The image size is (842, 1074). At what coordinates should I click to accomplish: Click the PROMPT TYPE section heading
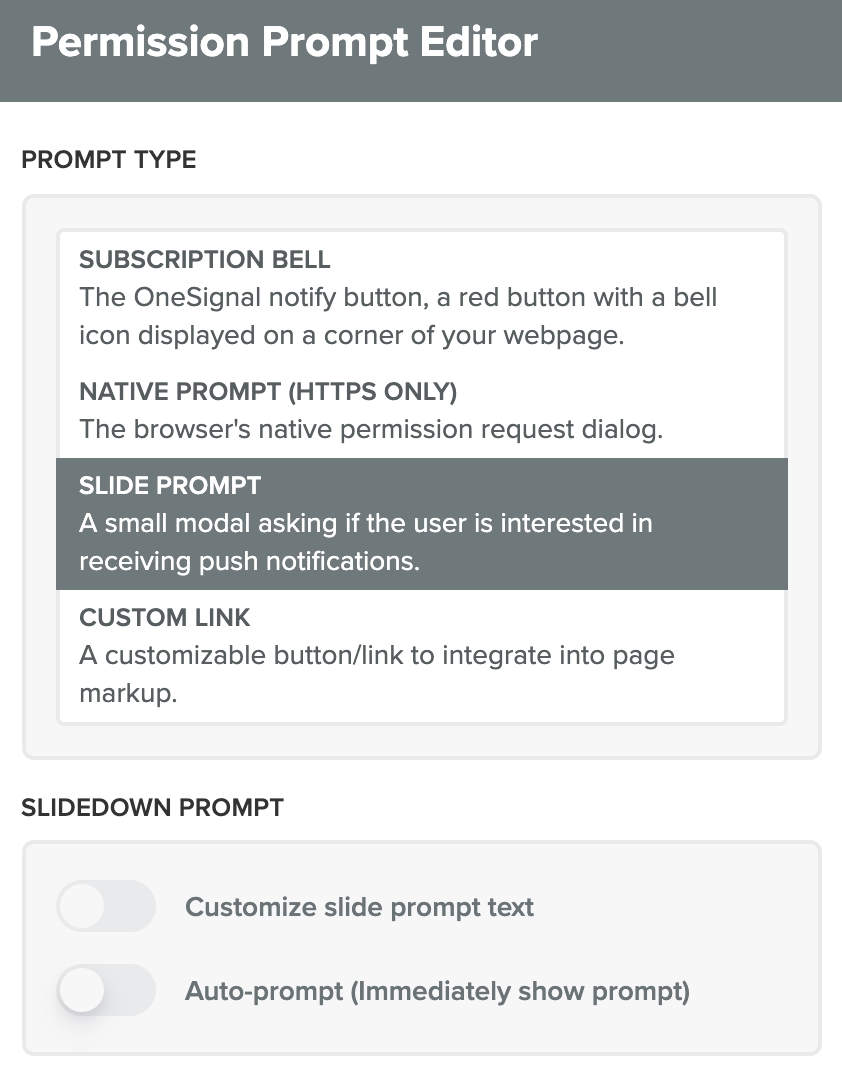click(108, 159)
